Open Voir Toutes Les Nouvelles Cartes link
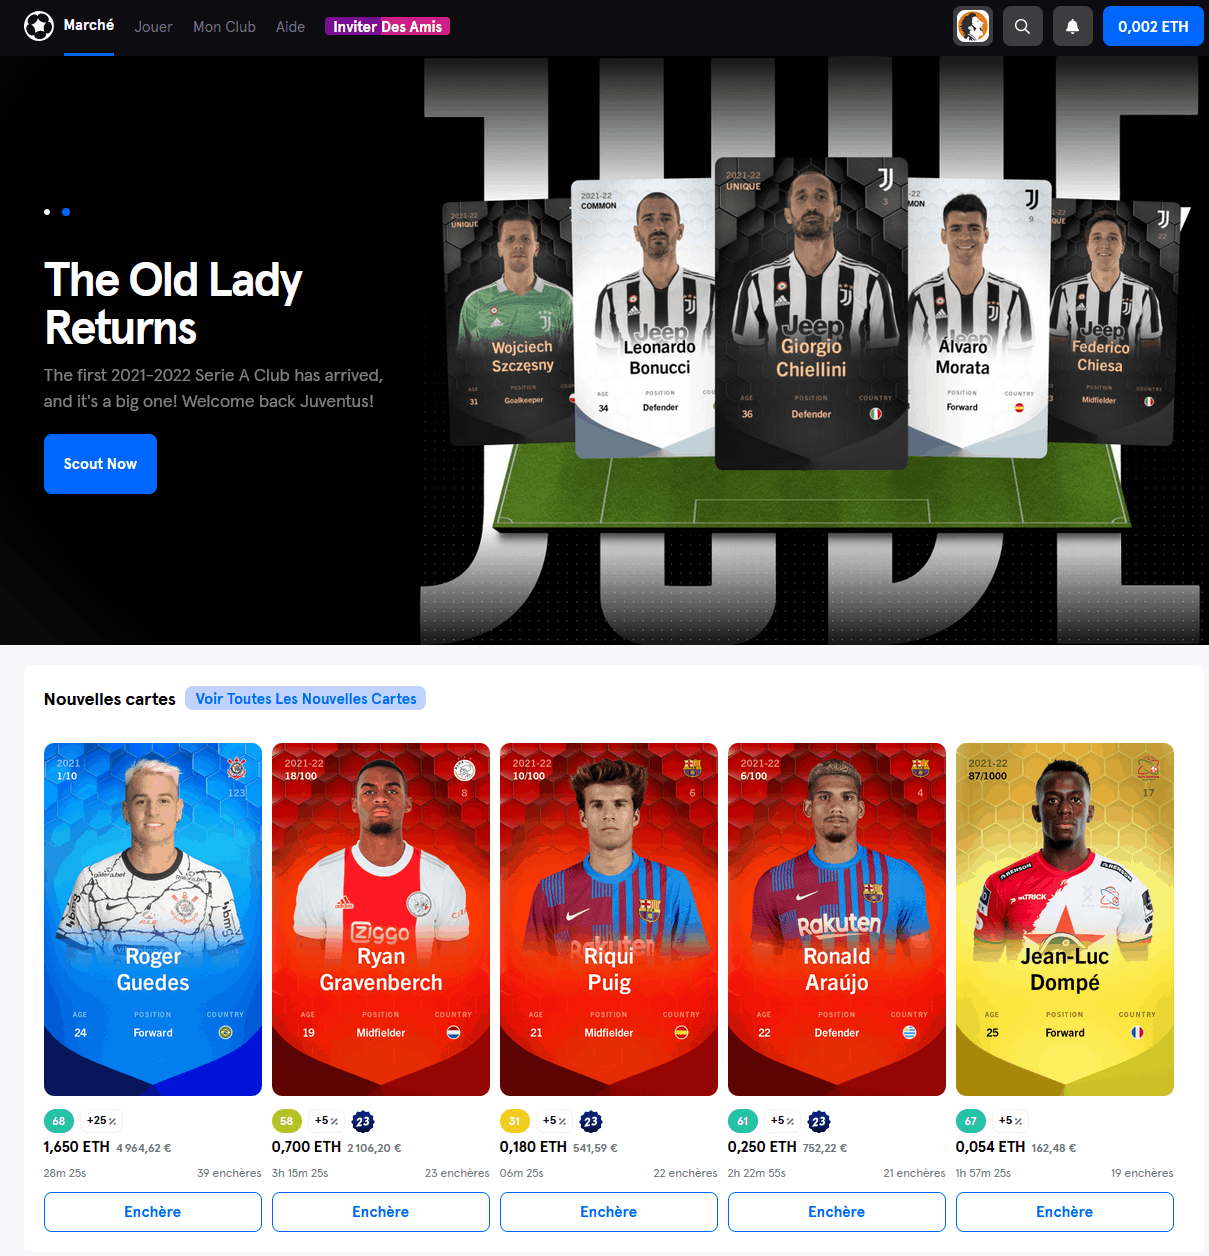This screenshot has width=1209, height=1256. 306,698
